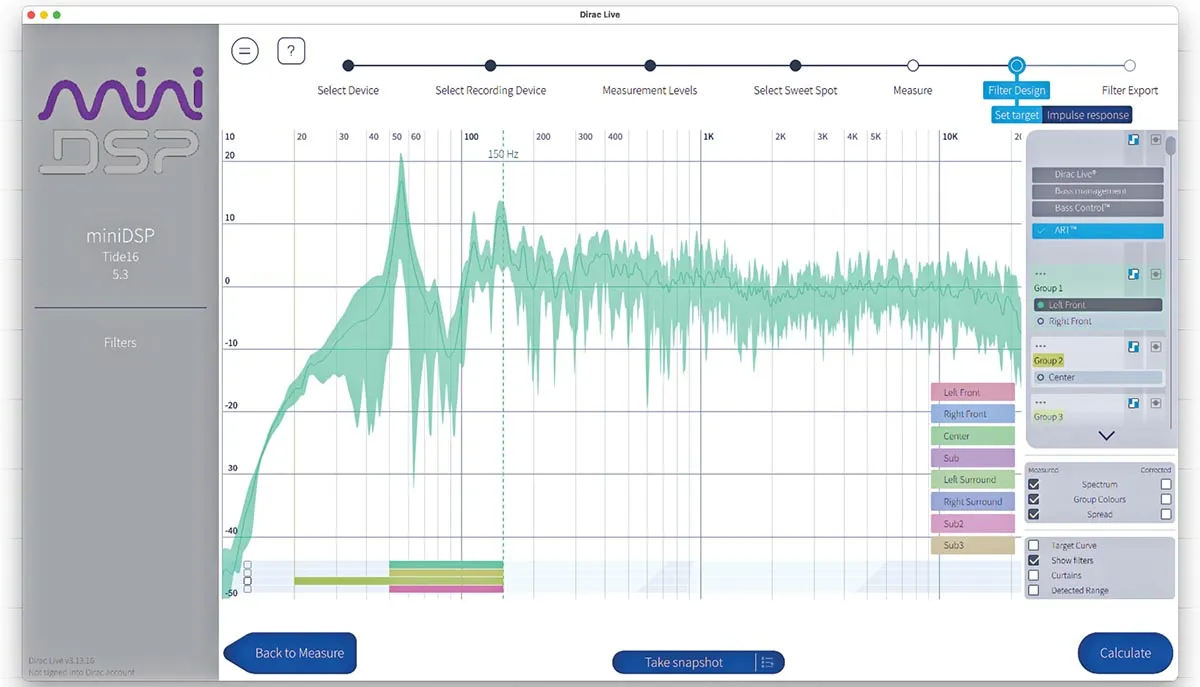Open the snapshot list icon
Image resolution: width=1200 pixels, height=687 pixels.
(768, 662)
